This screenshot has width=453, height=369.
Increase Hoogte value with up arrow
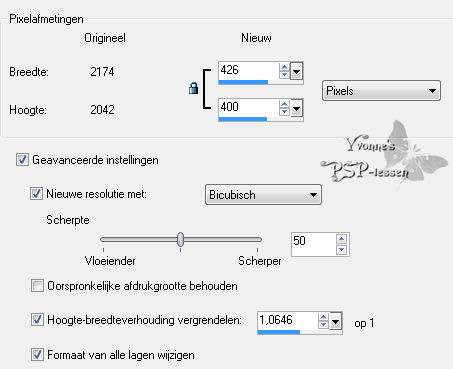coord(284,104)
